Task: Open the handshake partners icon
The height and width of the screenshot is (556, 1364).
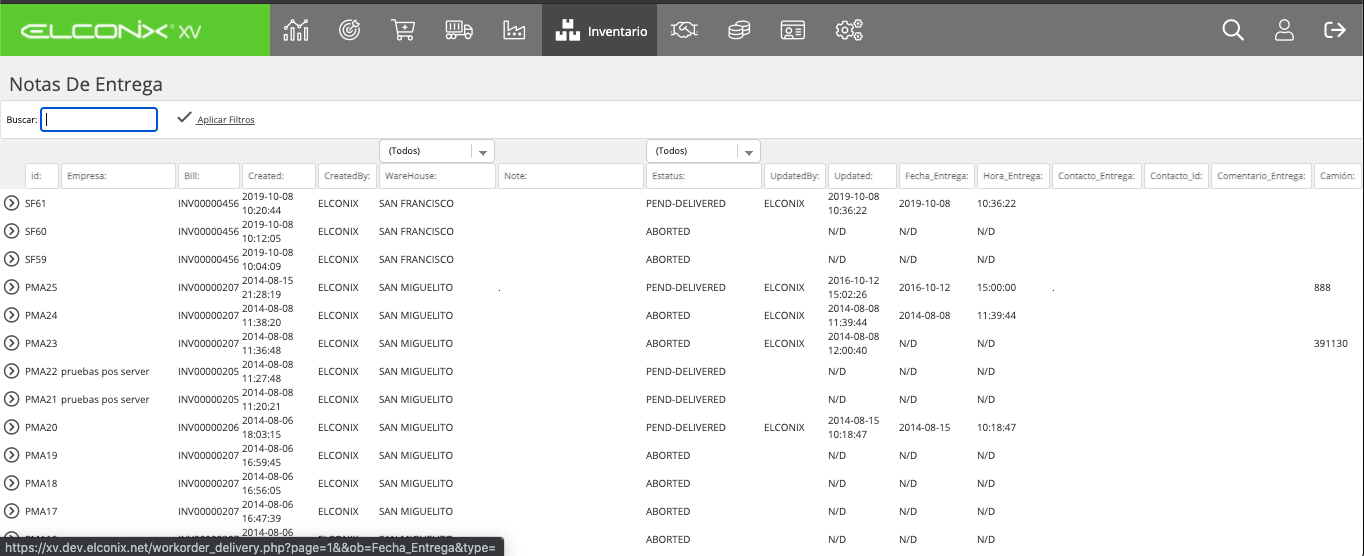Action: 684,30
